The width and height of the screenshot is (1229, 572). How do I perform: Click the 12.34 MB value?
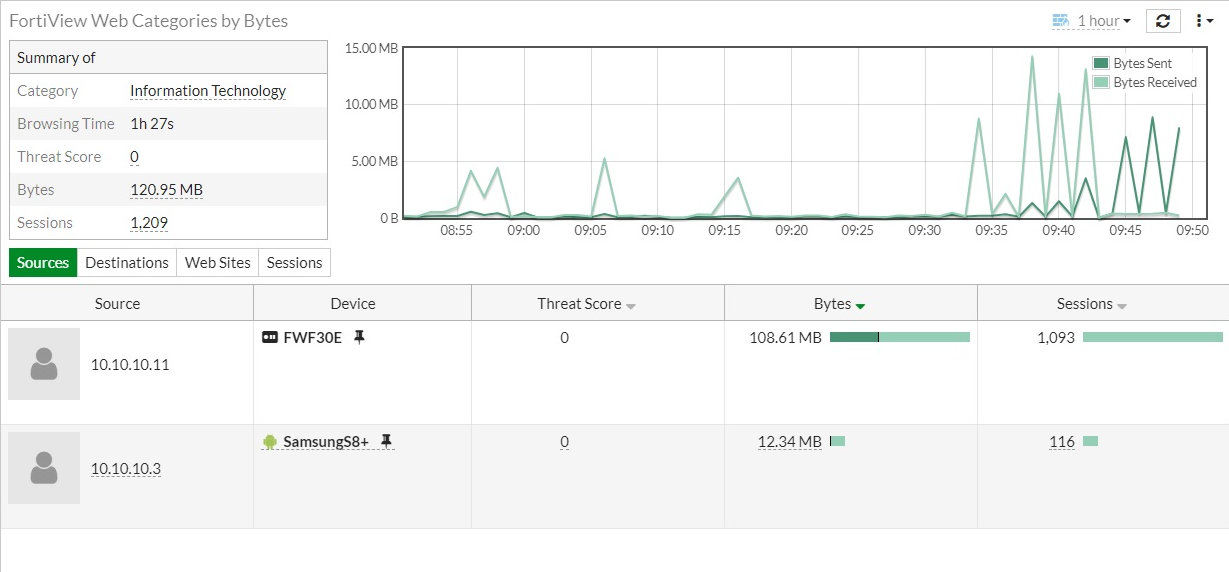pyautogui.click(x=790, y=441)
